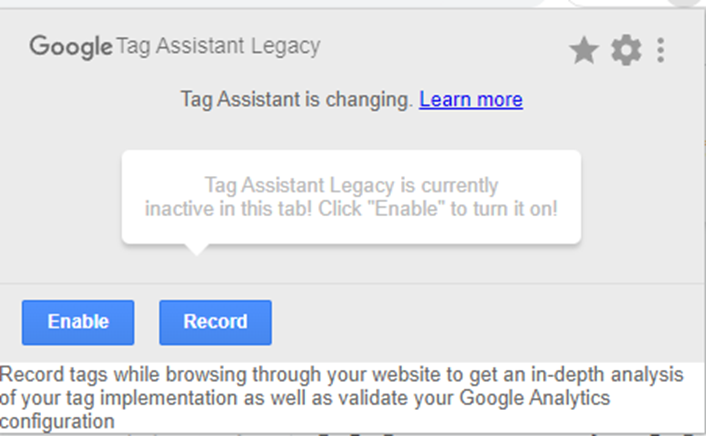This screenshot has width=706, height=436.
Task: Click the divider line above the buttons
Action: (351, 283)
